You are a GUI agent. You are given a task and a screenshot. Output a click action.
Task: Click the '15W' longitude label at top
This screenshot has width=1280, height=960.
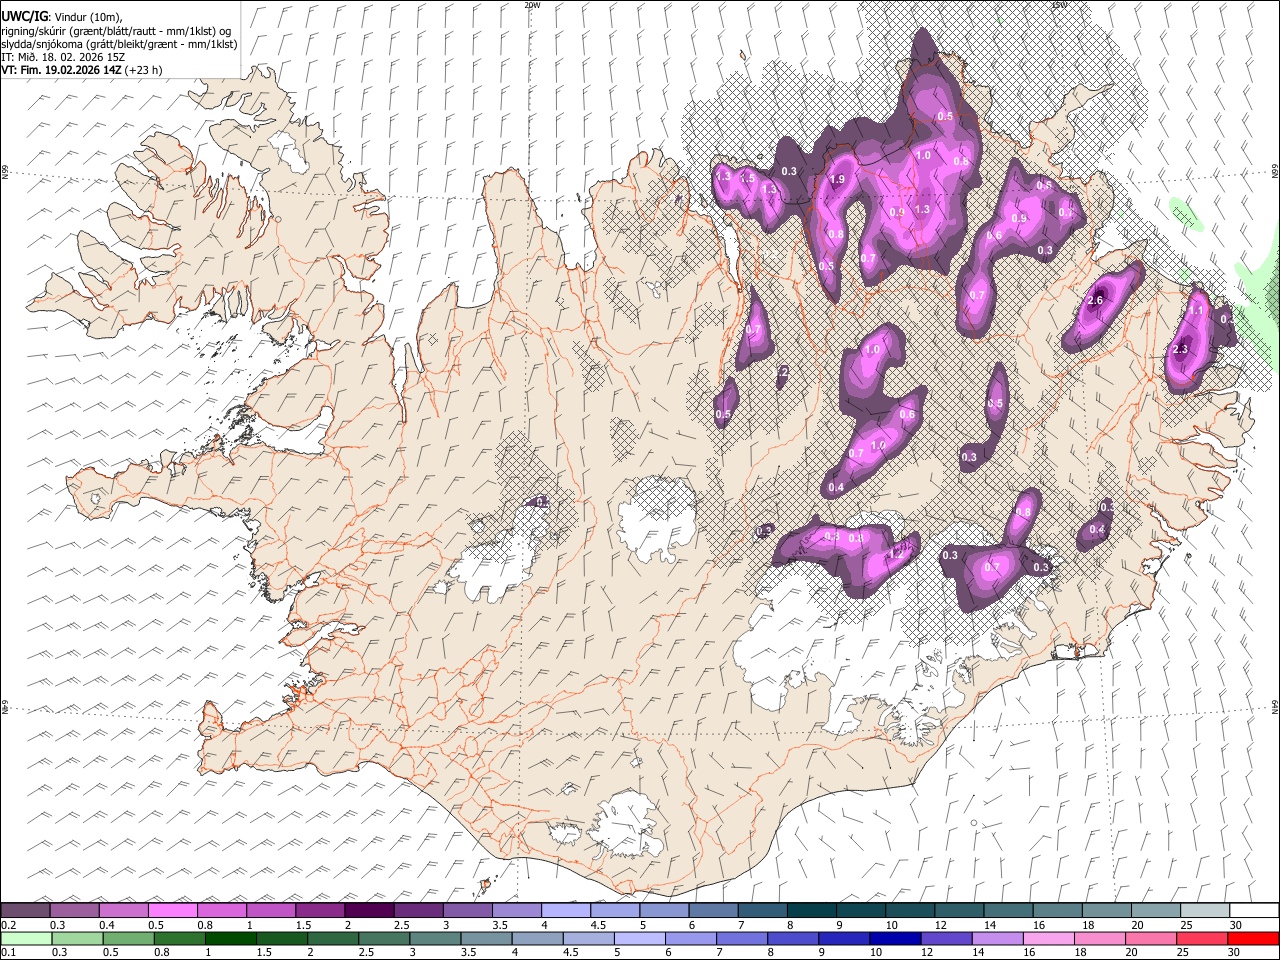click(1059, 4)
